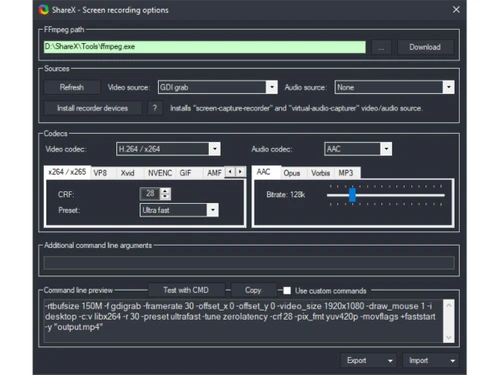Switch to the GIF tab
The width and height of the screenshot is (500, 375).
(x=185, y=173)
